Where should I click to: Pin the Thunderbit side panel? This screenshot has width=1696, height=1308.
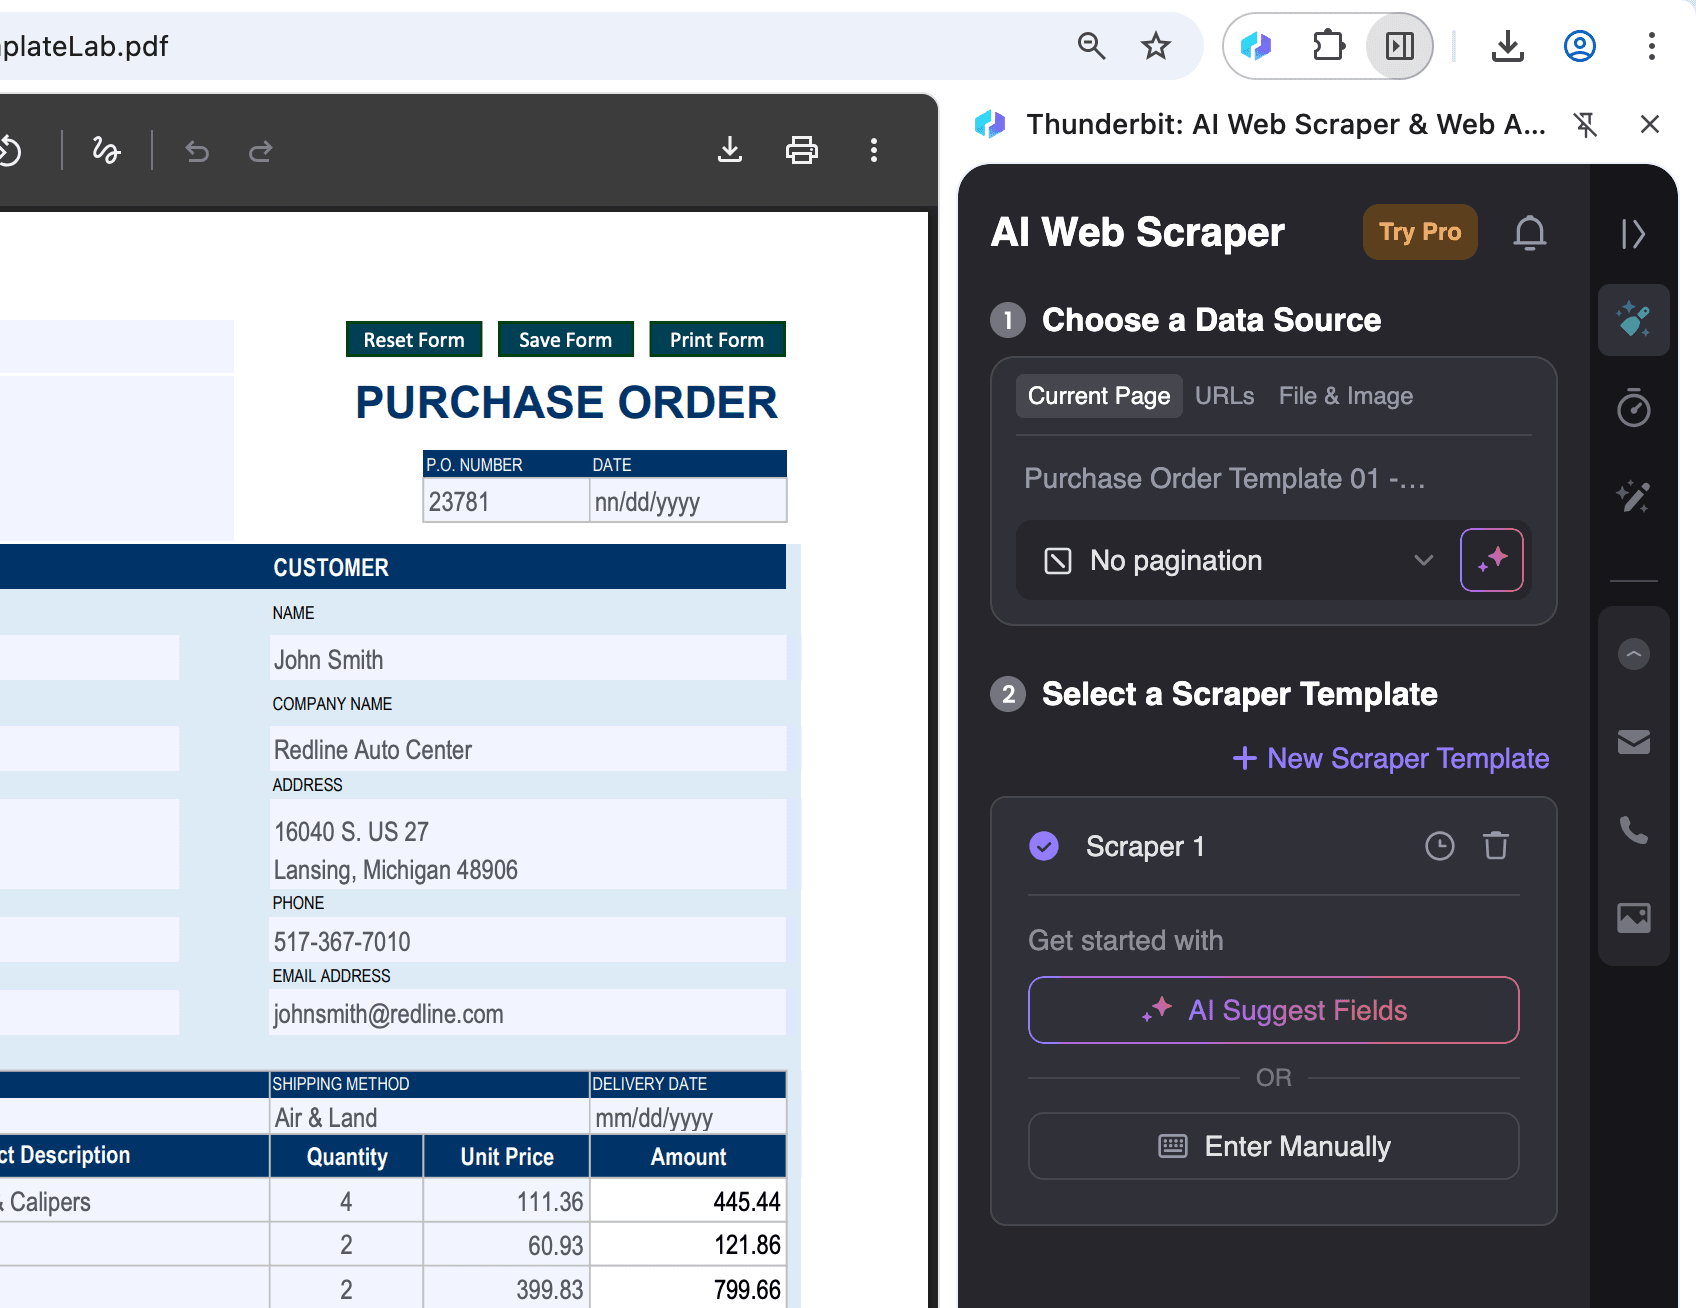tap(1585, 124)
